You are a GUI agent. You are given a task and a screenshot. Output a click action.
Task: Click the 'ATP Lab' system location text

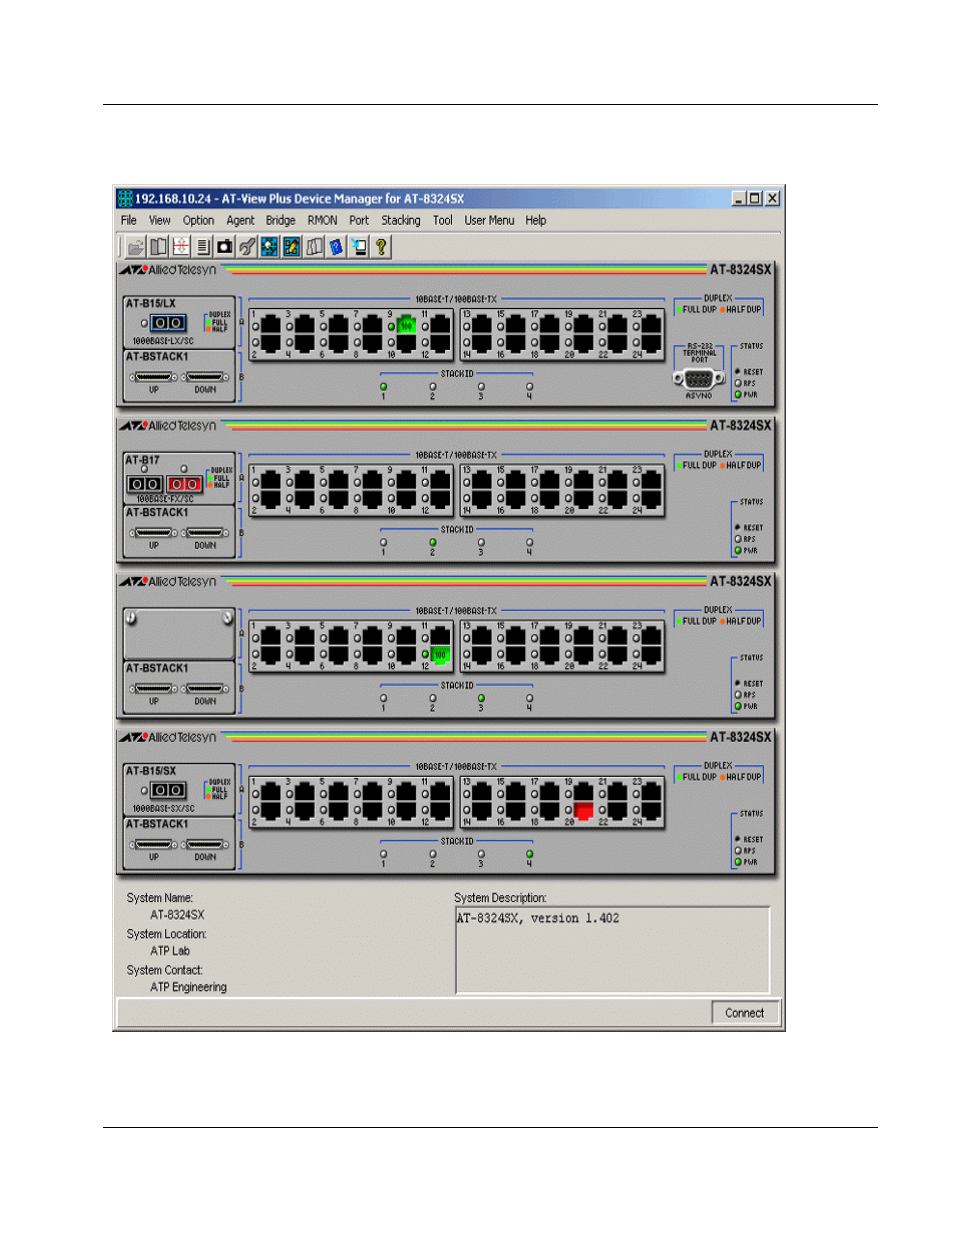(x=170, y=951)
